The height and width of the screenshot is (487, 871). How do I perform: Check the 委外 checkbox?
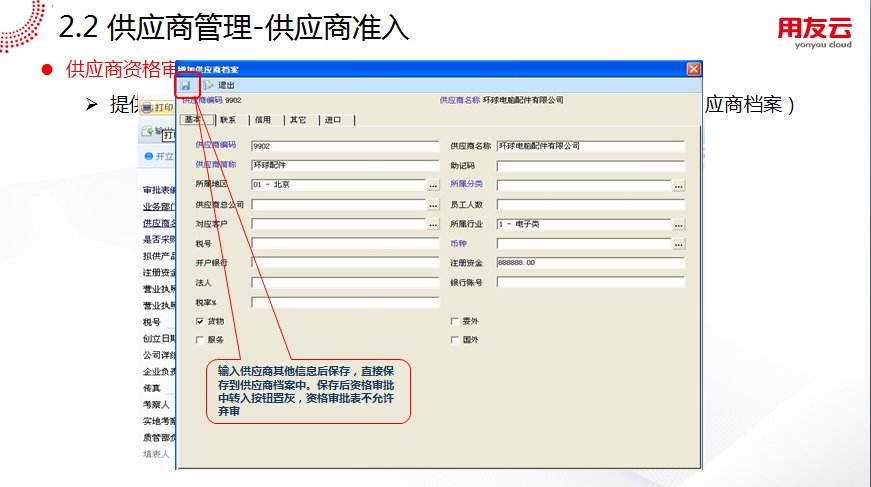point(454,322)
